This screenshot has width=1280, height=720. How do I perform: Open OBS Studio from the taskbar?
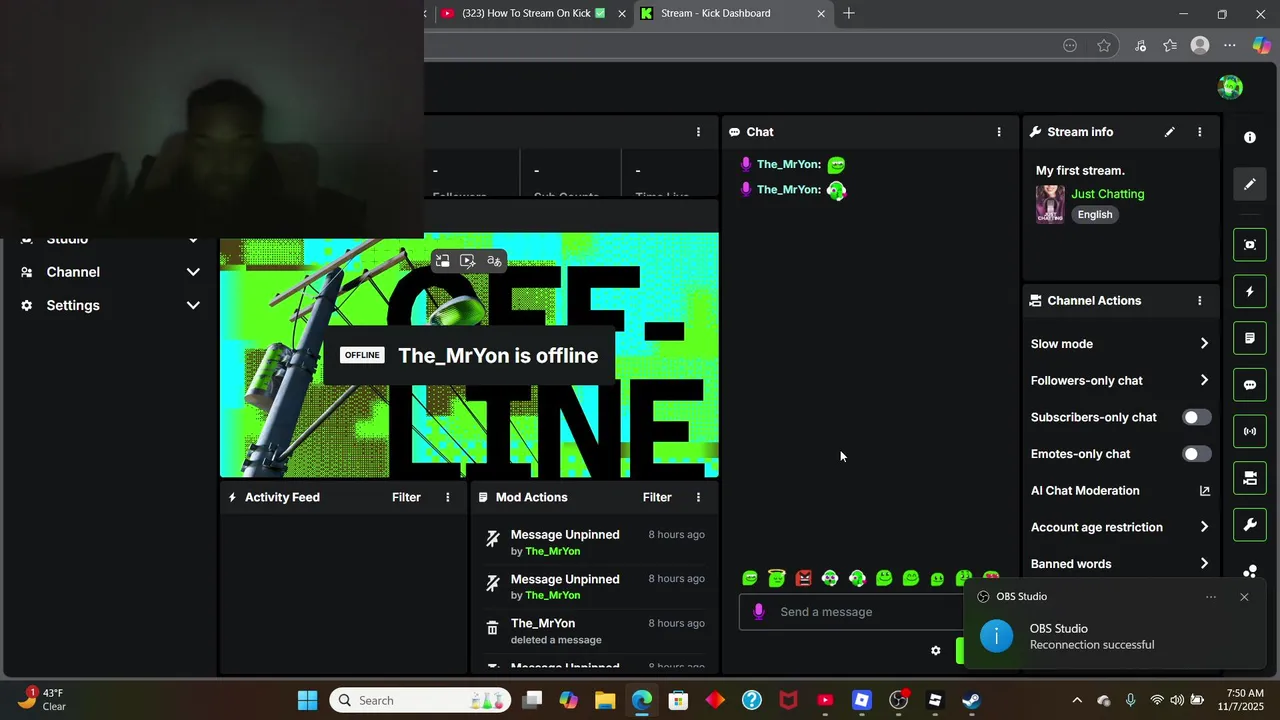coord(898,700)
